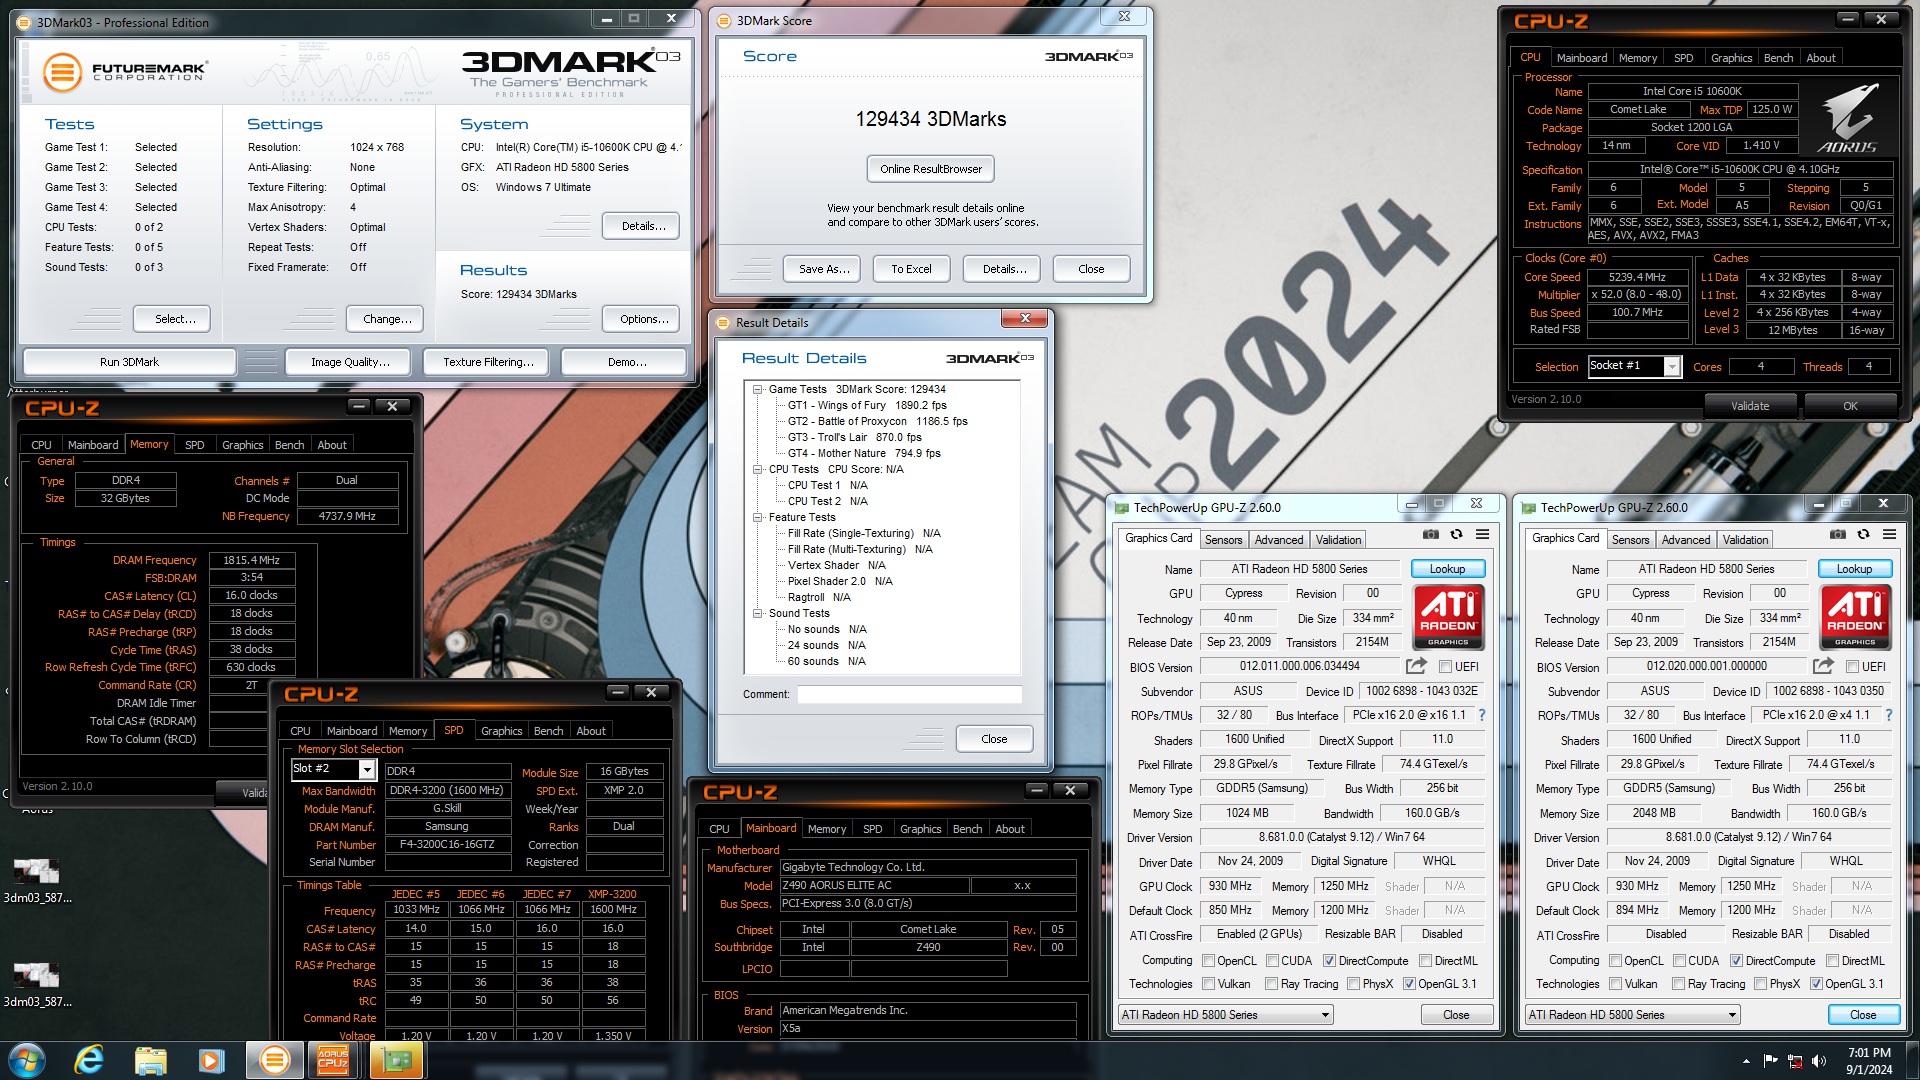Click ATI Radeon logo in 1024 MB GPU-Z window

(1448, 617)
